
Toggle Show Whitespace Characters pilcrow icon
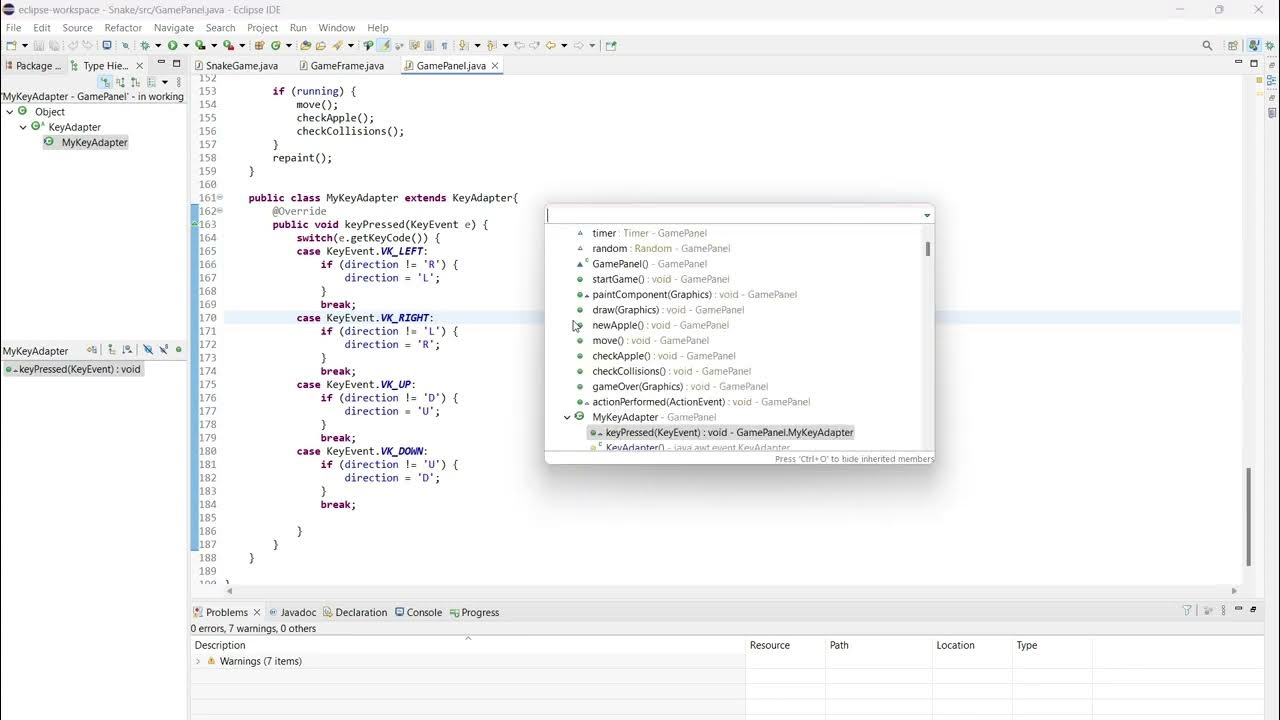coord(444,45)
